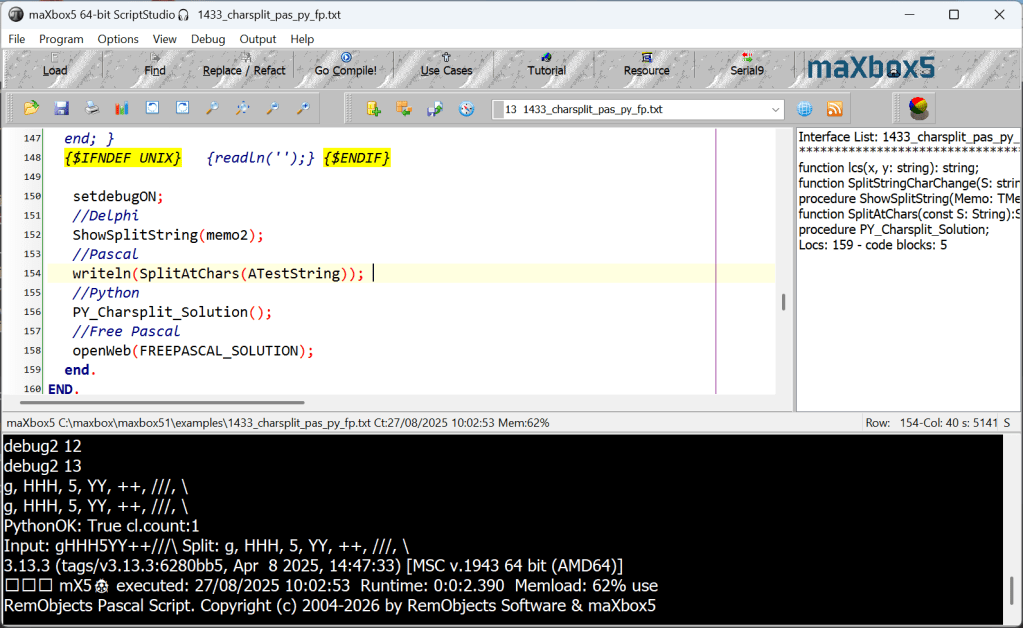Viewport: 1023px width, 628px height.
Task: Click the yellow document with green plus icon
Action: click(374, 109)
